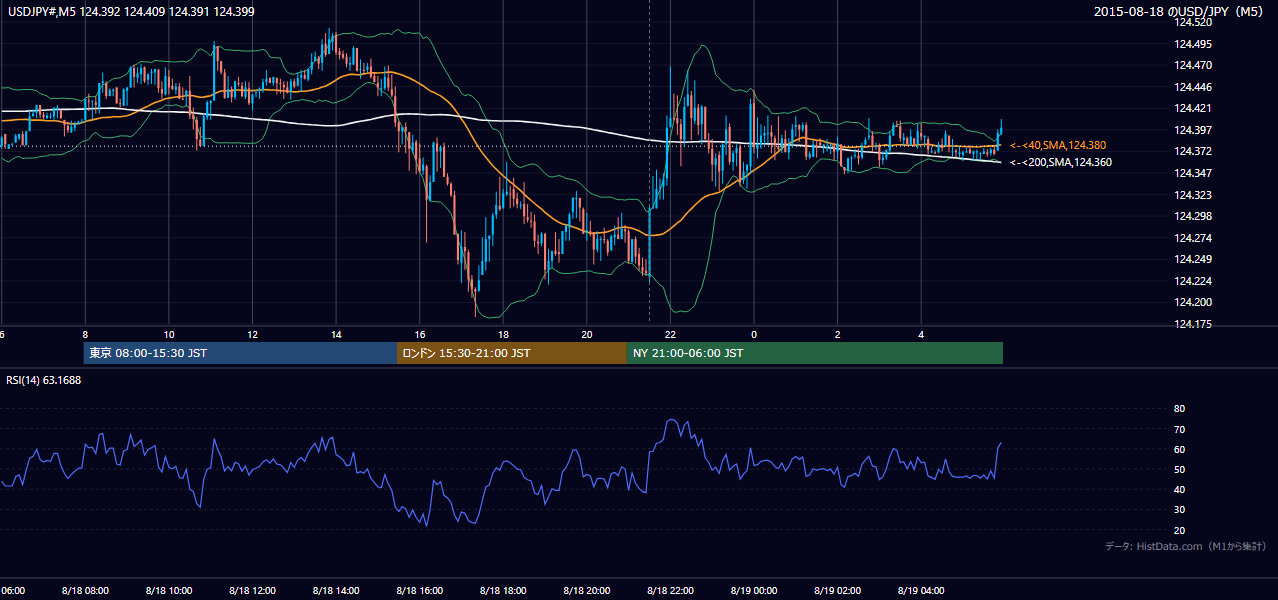The height and width of the screenshot is (600, 1278).
Task: Click the 124.347 price axis label
Action: coord(1194,173)
